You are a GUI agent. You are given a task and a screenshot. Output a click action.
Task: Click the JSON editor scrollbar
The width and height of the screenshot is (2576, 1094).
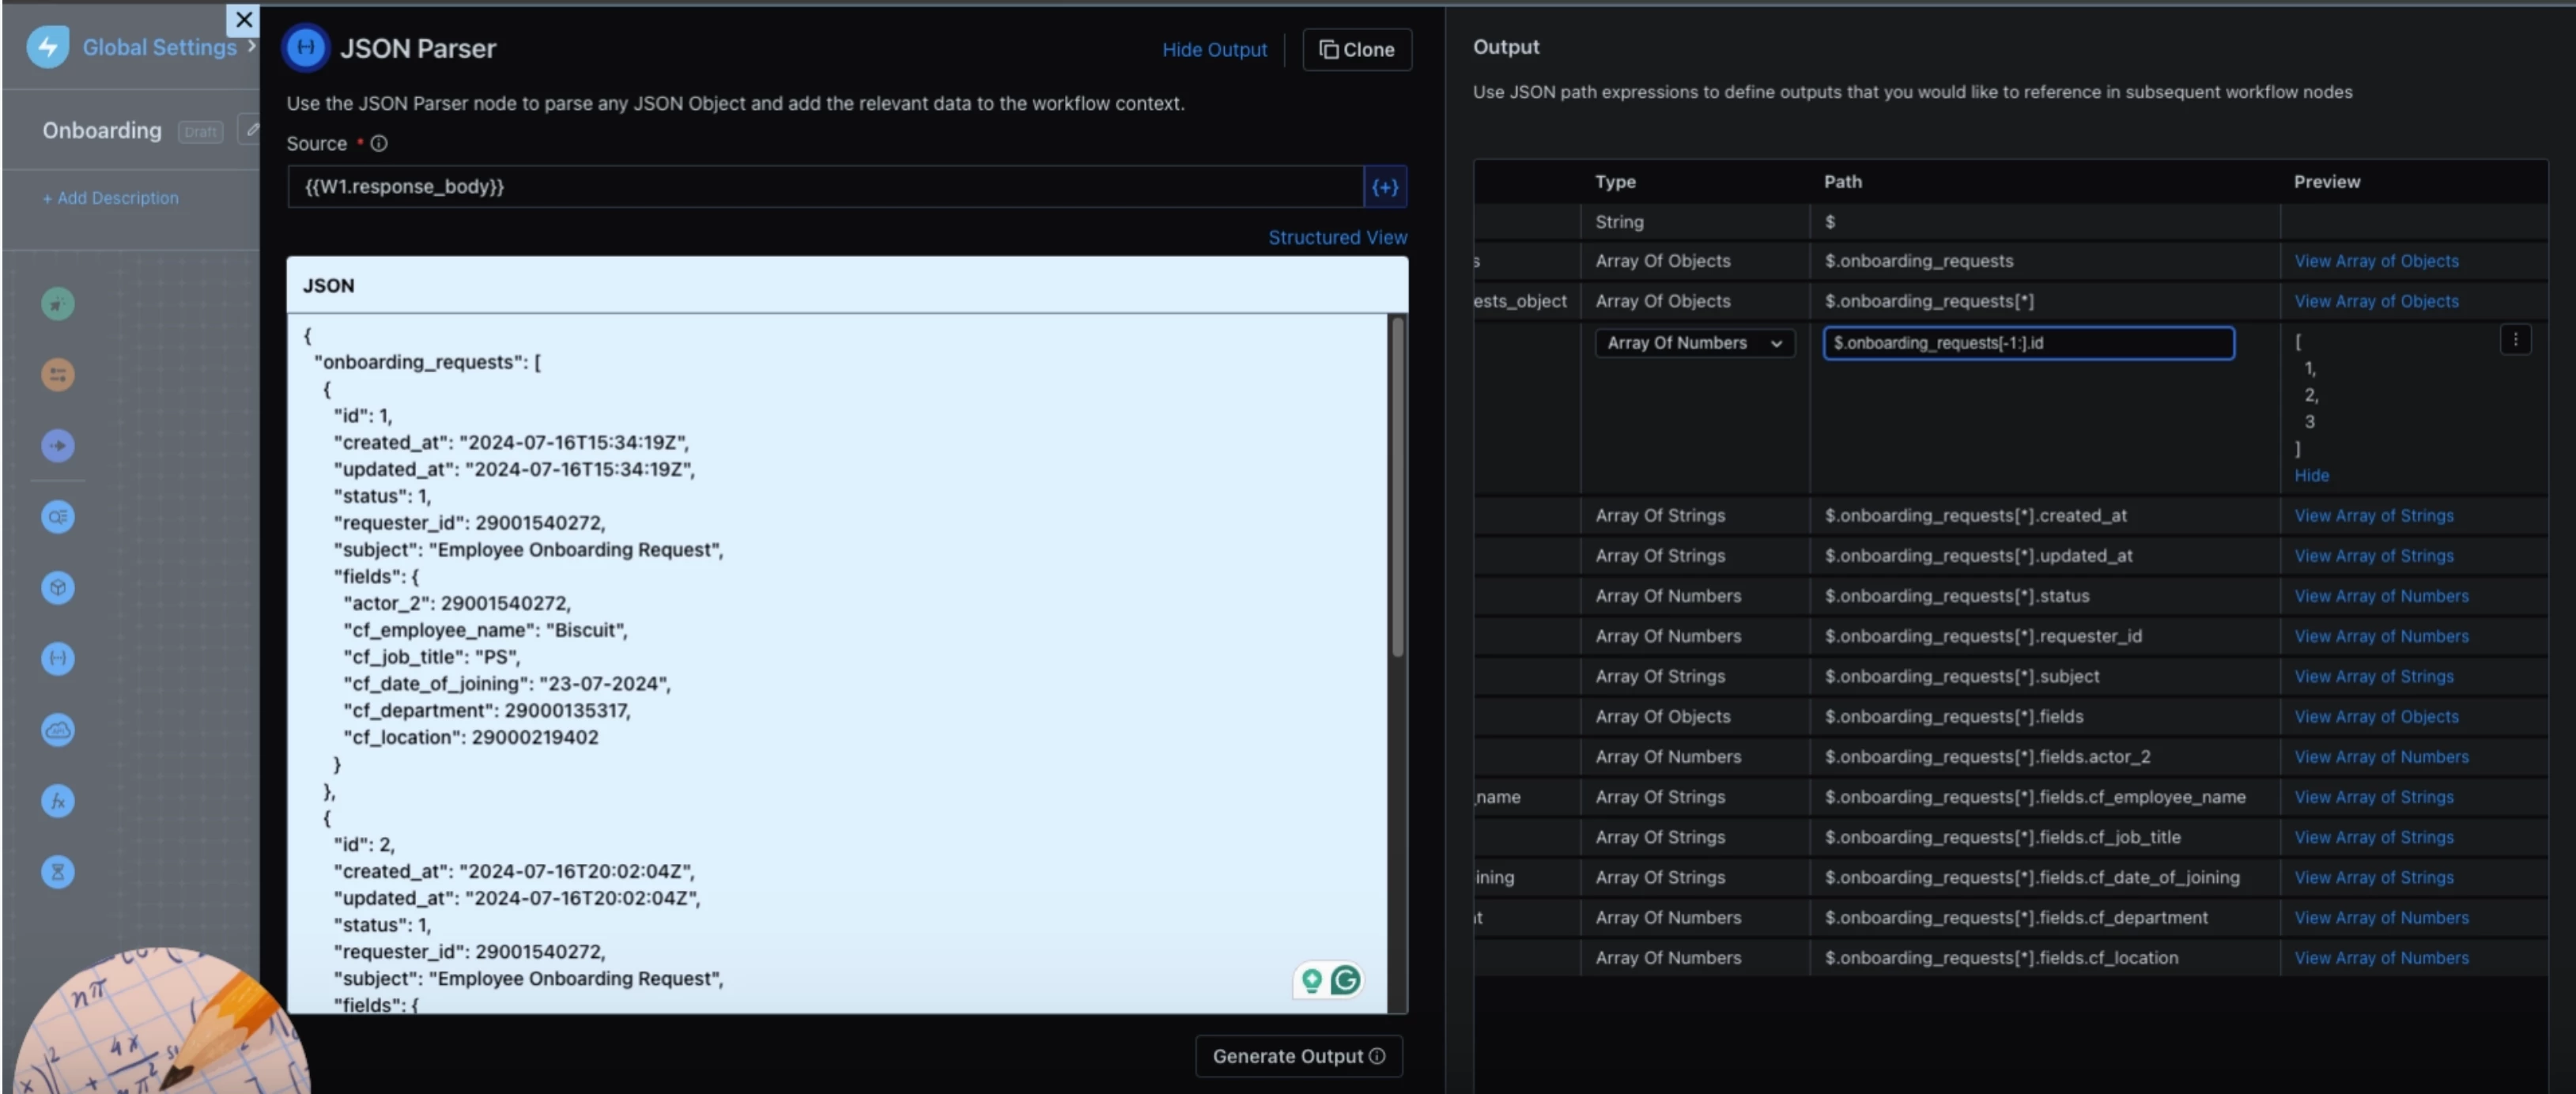pyautogui.click(x=1397, y=488)
